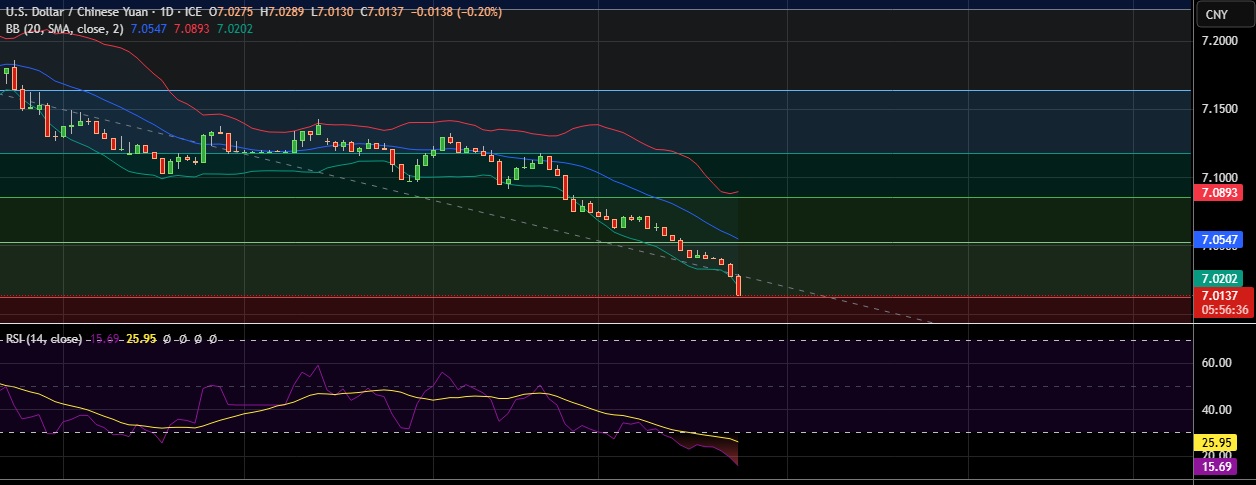Click the red BB value 7.0893 in legend
The width and height of the screenshot is (1256, 485).
coord(193,29)
